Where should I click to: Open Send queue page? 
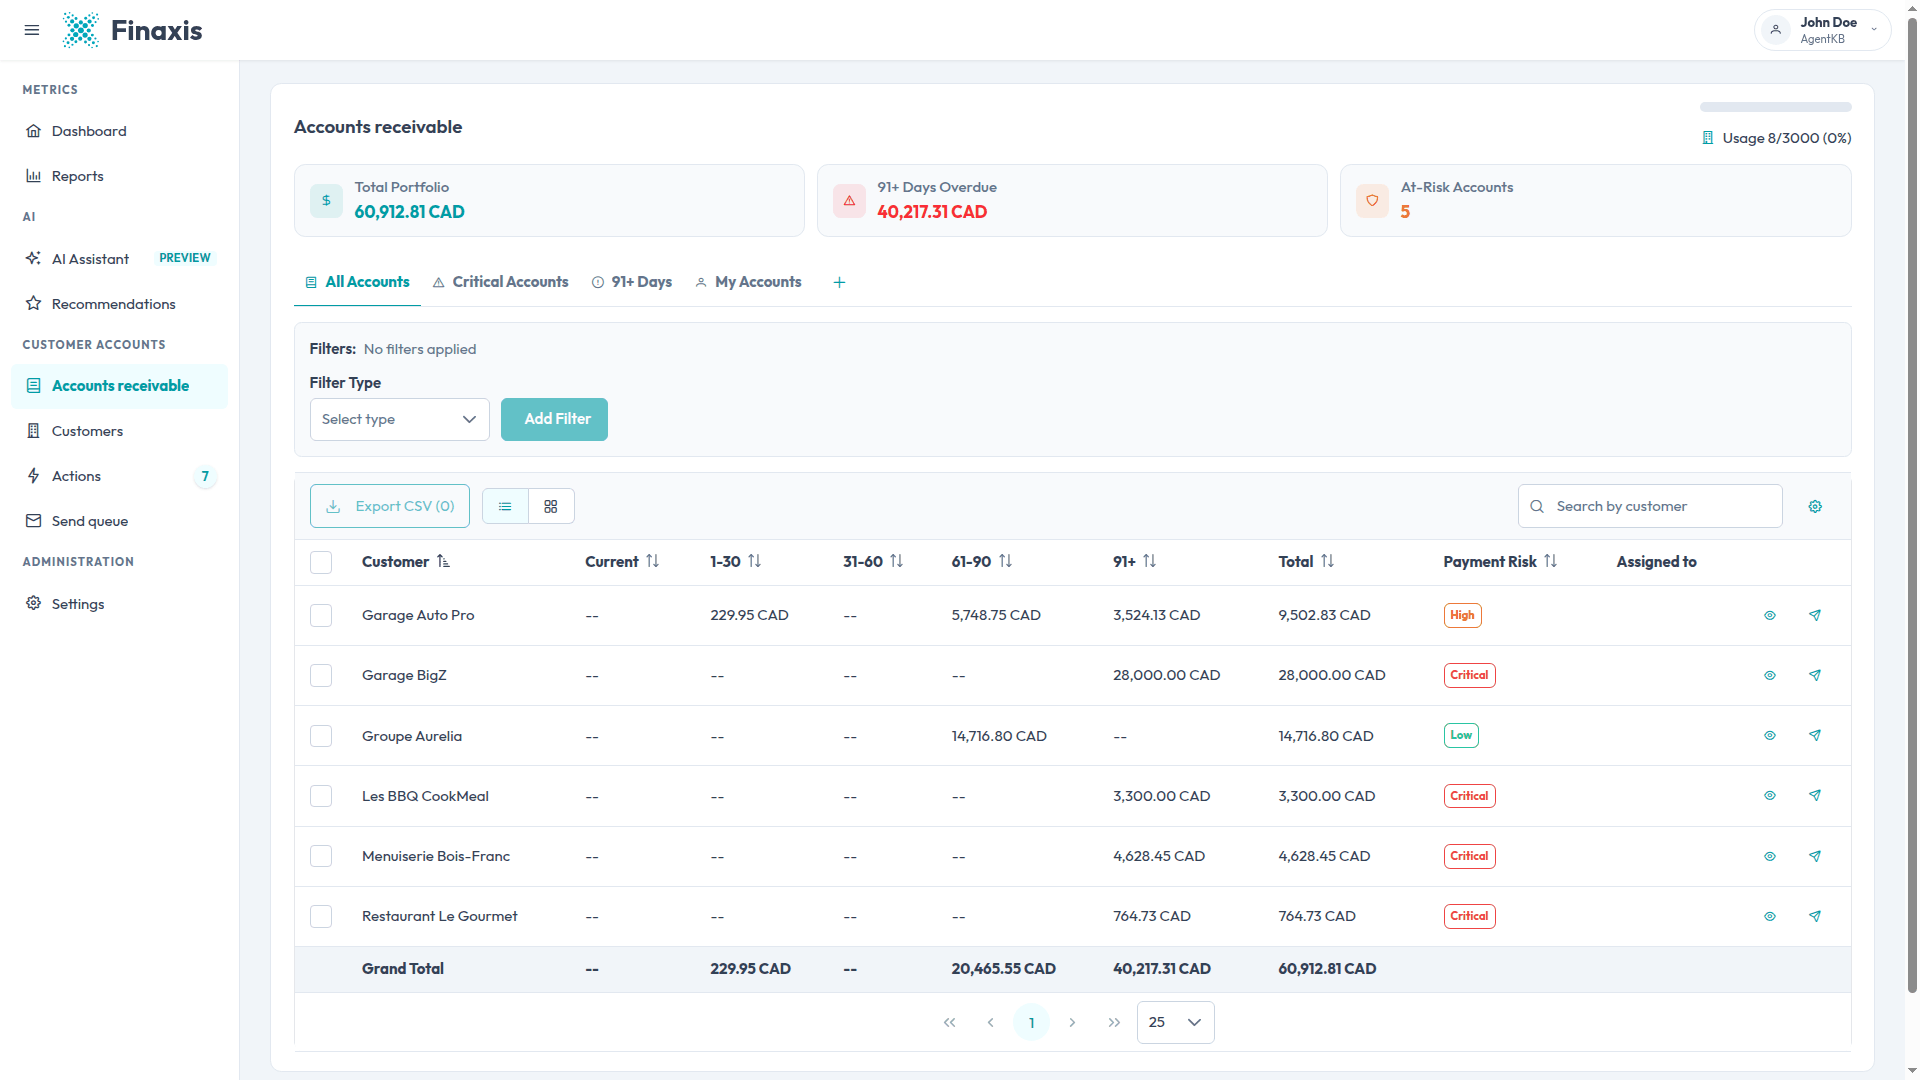coord(119,521)
